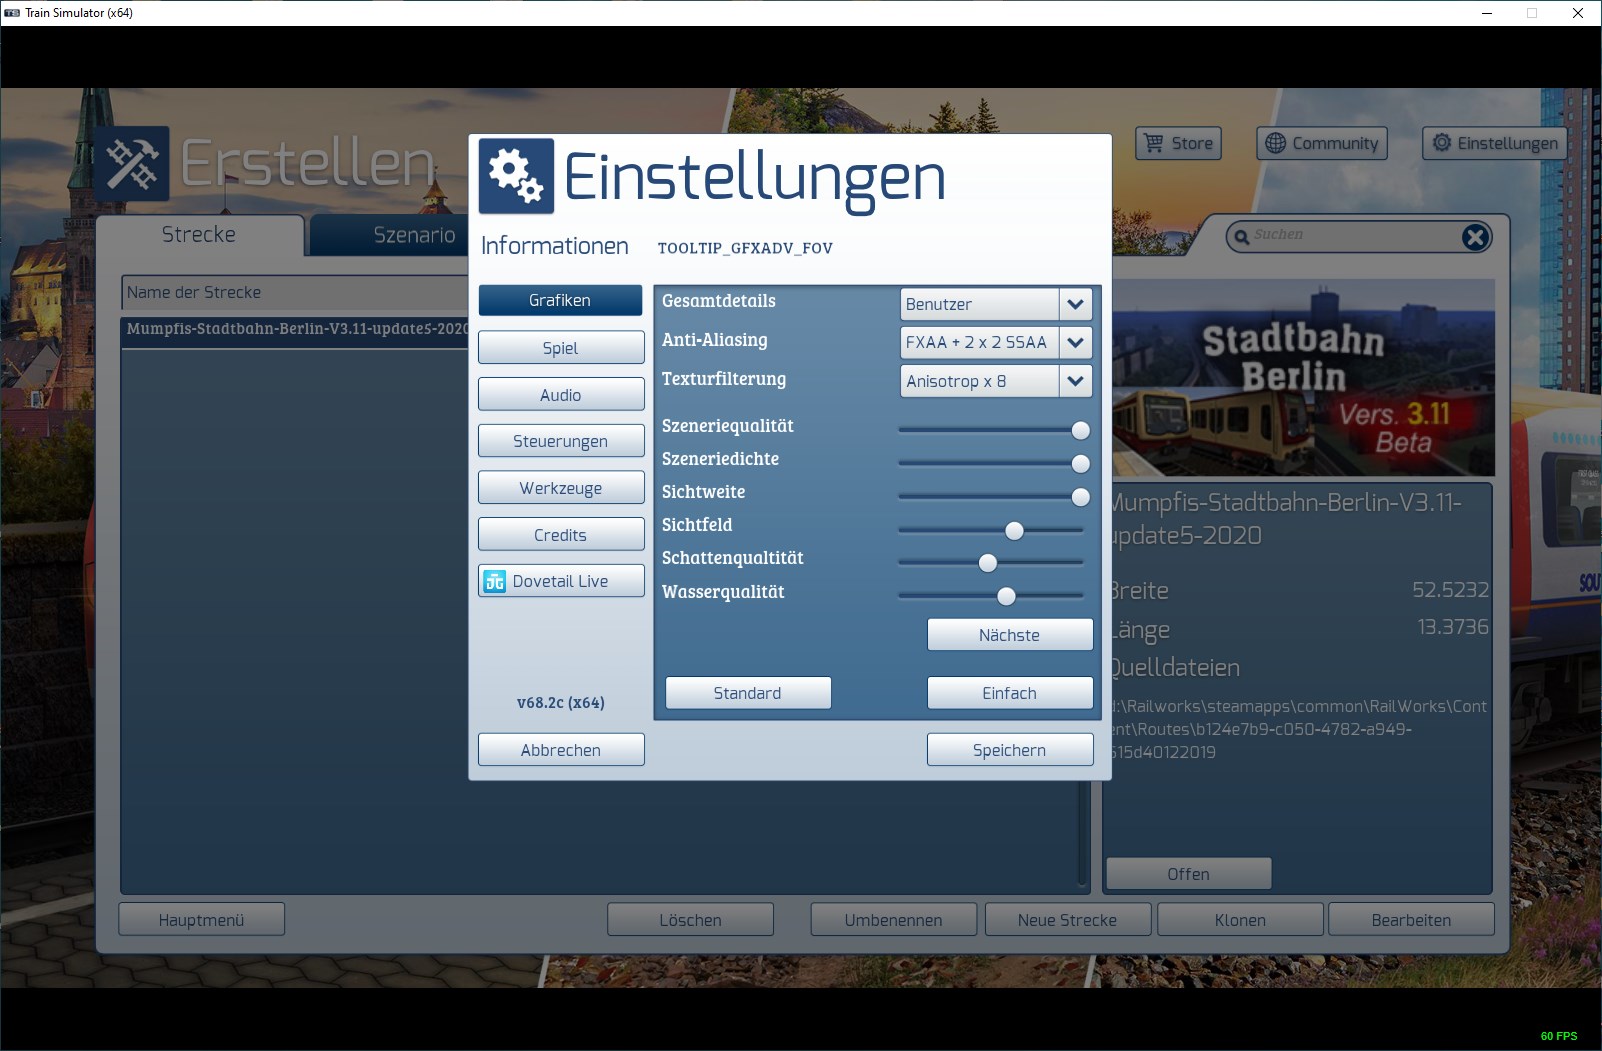Open the Community page
The image size is (1602, 1051).
(x=1322, y=143)
